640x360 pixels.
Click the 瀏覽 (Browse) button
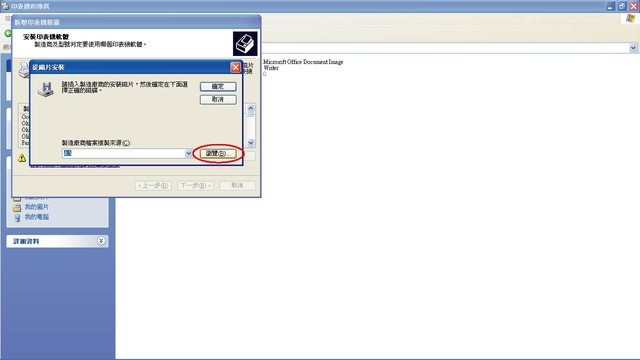tap(218, 153)
